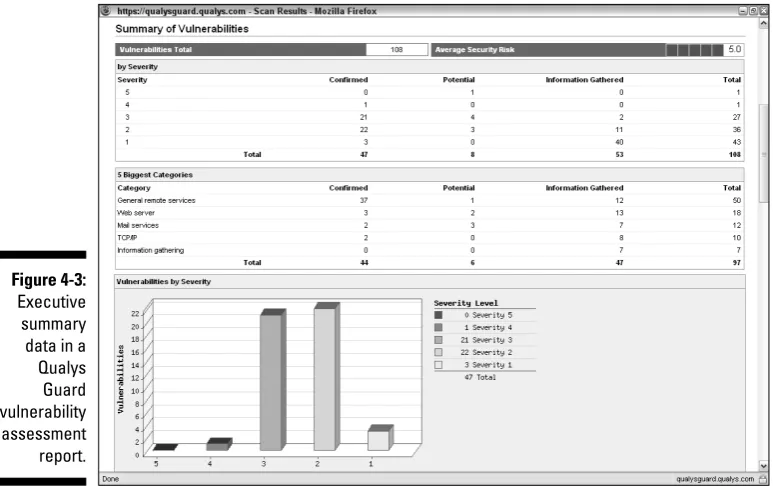Click the scrollbar up arrow
This screenshot has width=773, height=486.
[x=764, y=23]
